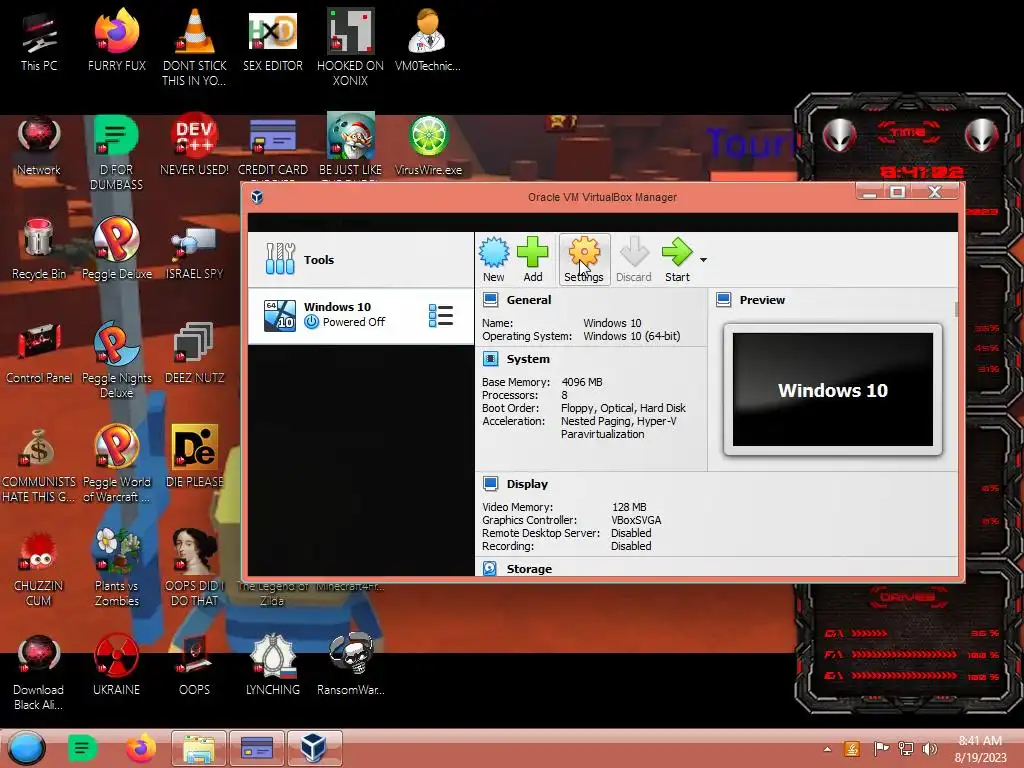Select the UKRAINE radiation desktop icon
This screenshot has height=768, width=1024.
pyautogui.click(x=116, y=665)
